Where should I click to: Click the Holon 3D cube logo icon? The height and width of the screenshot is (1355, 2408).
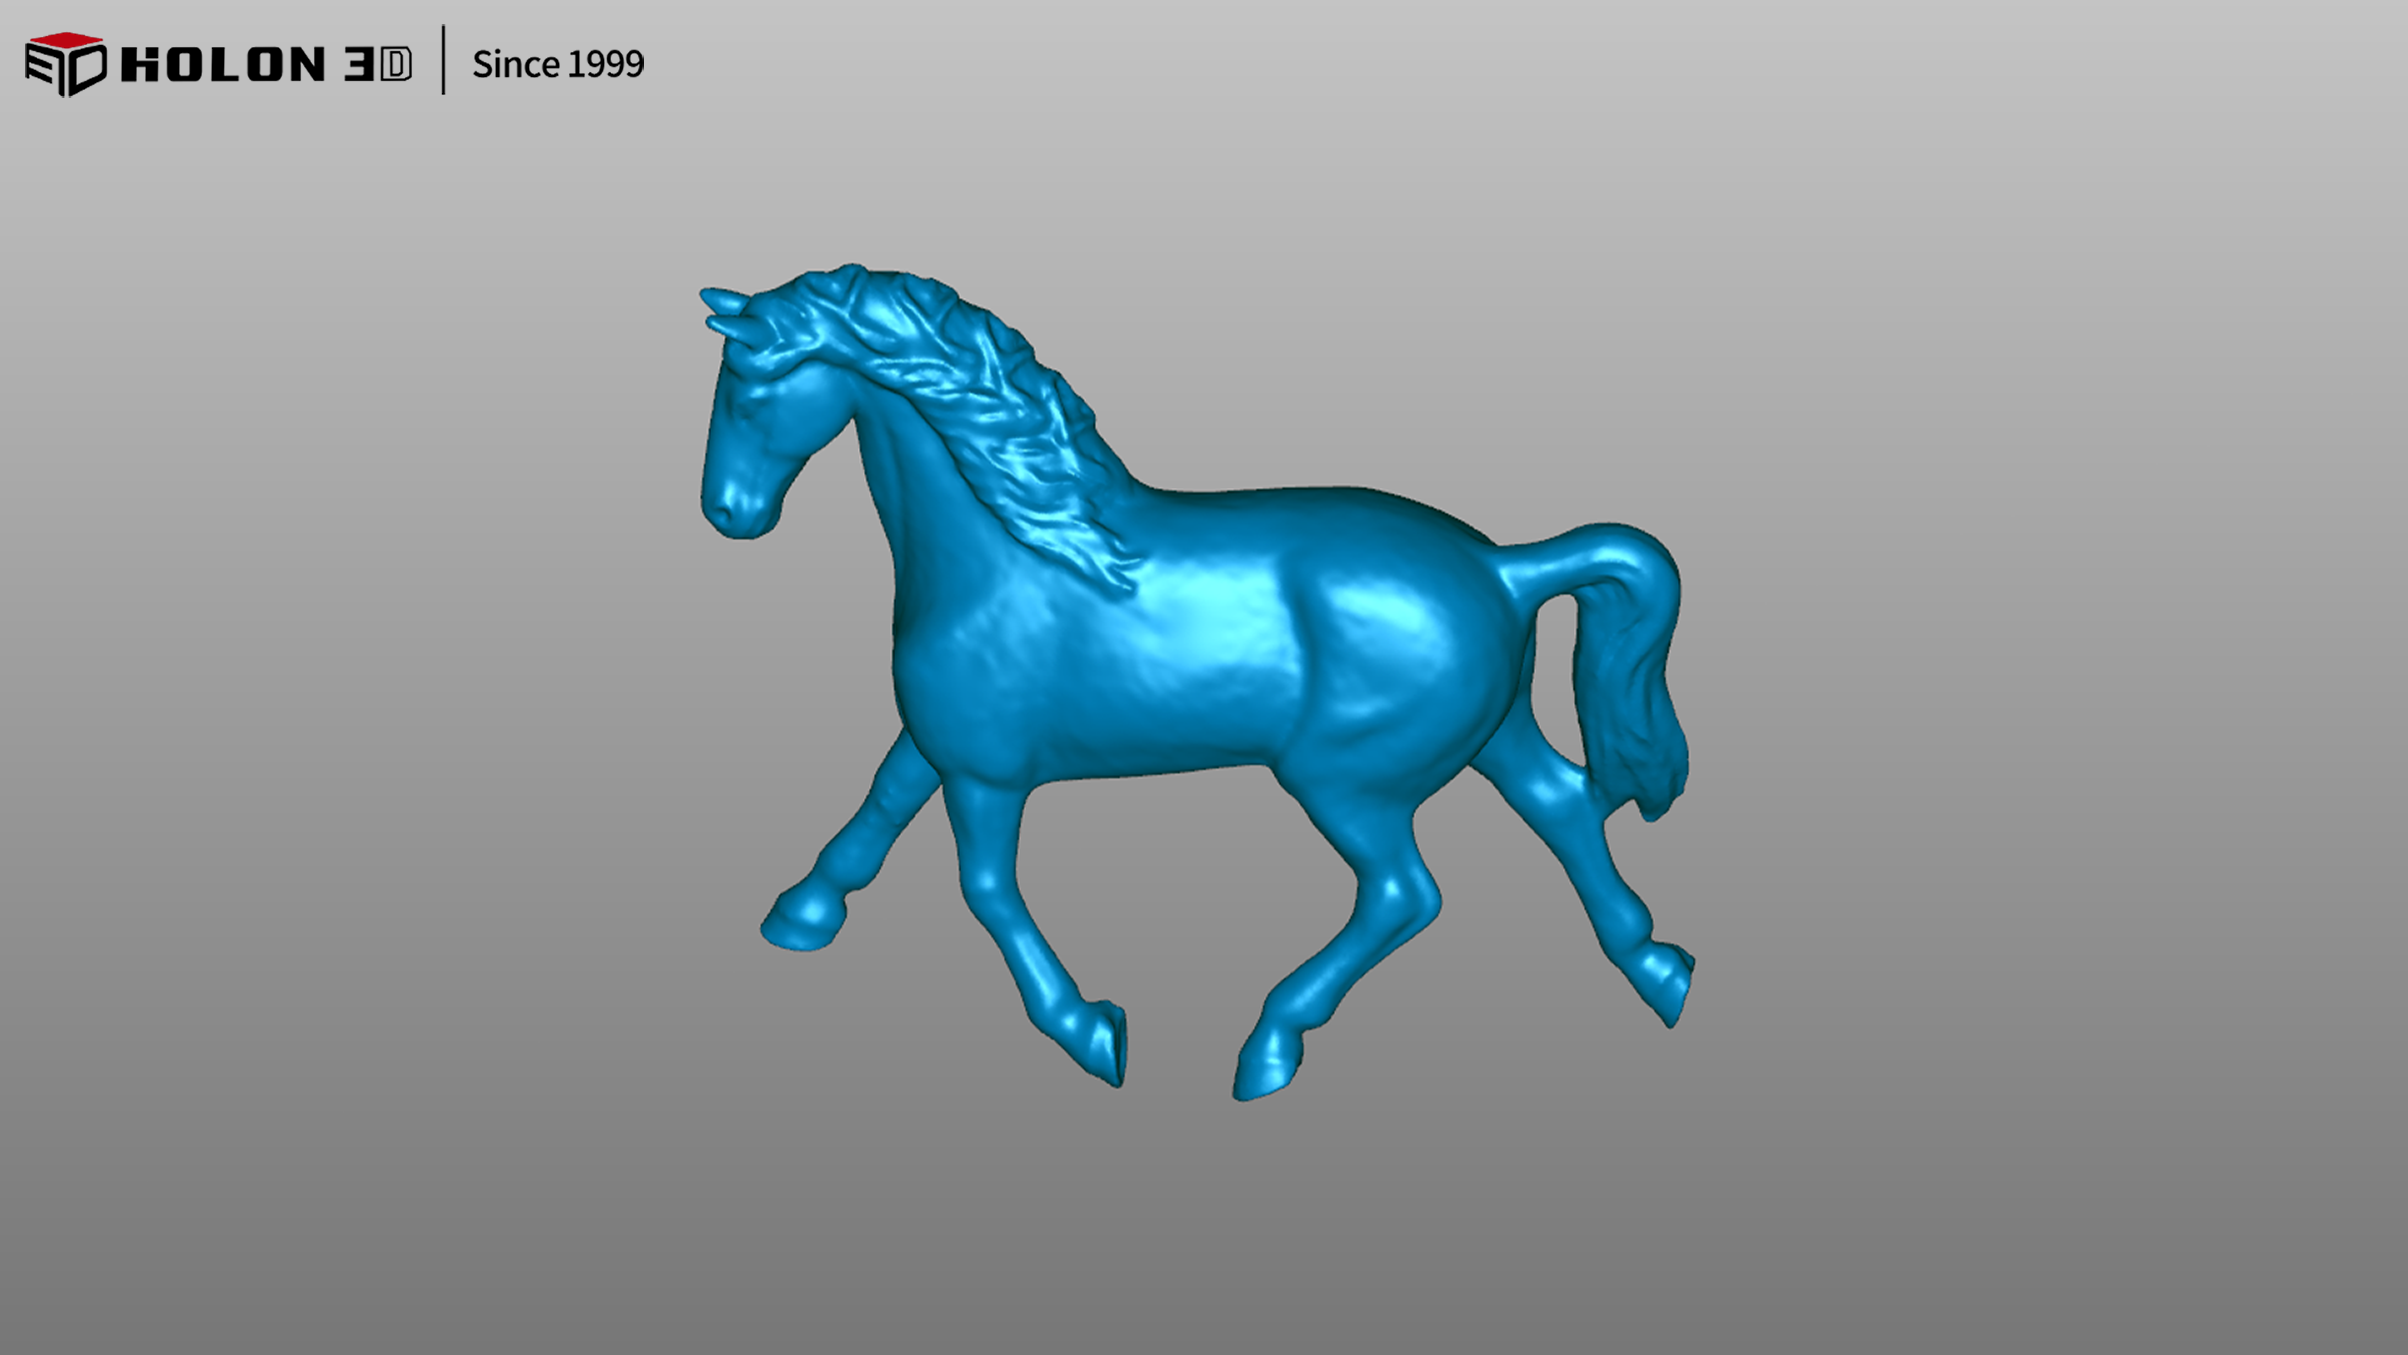65,64
